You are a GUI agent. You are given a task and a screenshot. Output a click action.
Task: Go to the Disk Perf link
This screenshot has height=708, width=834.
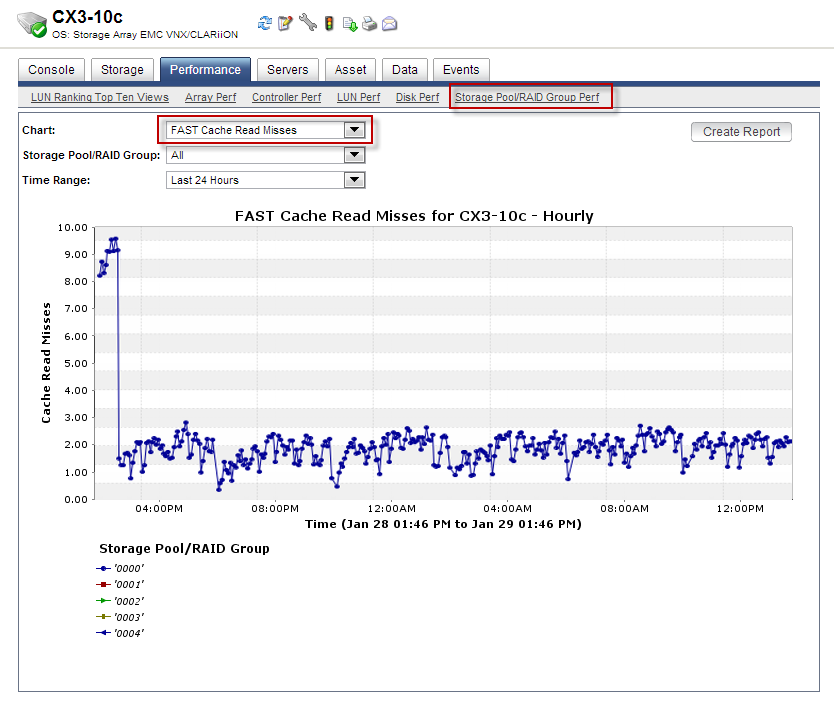point(418,97)
